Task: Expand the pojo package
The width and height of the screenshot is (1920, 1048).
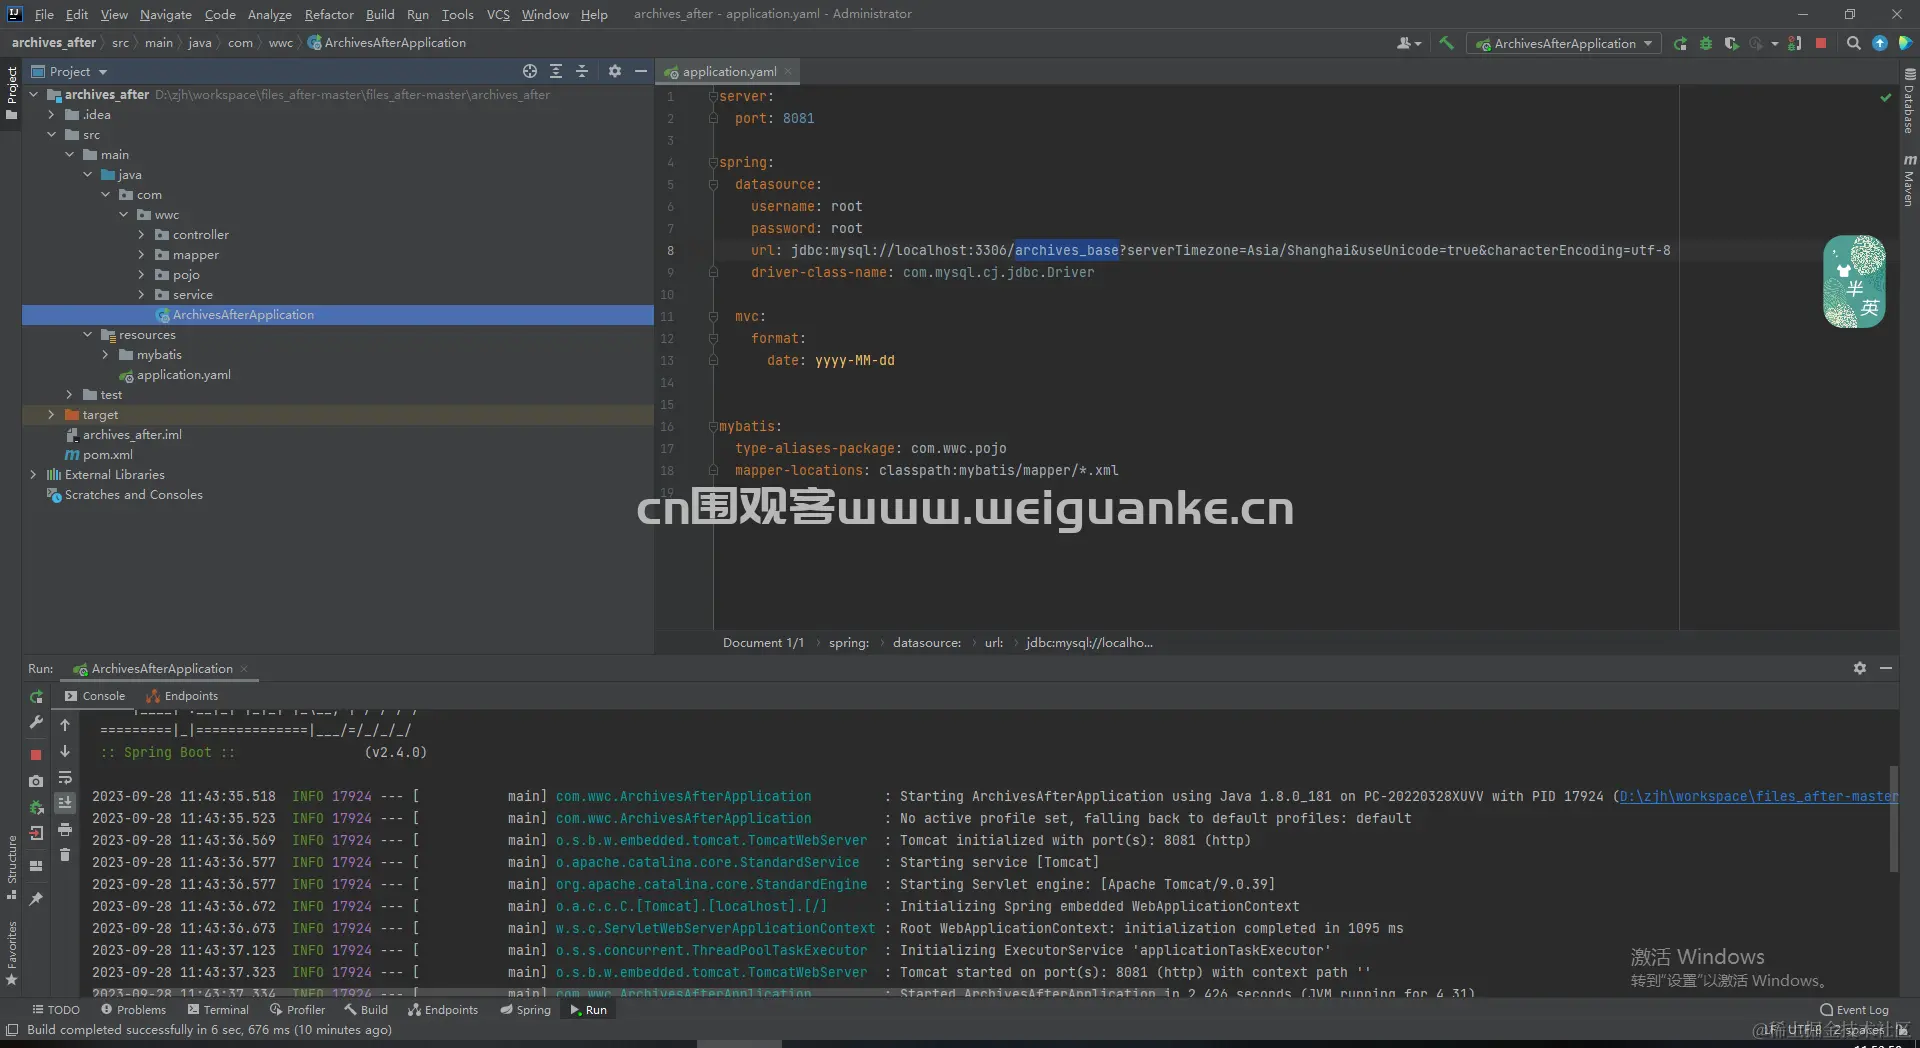Action: (141, 275)
